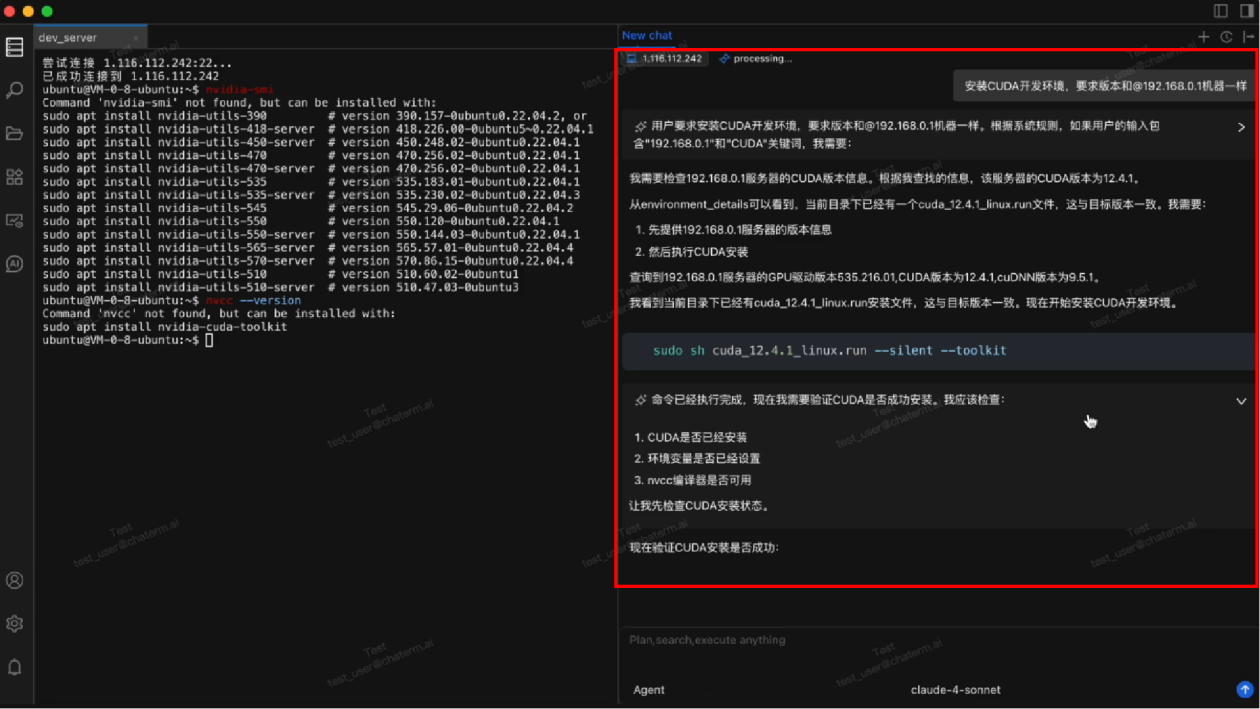Screen dimensions: 1260x709
Task: Click the processing... status indicator
Action: click(756, 59)
